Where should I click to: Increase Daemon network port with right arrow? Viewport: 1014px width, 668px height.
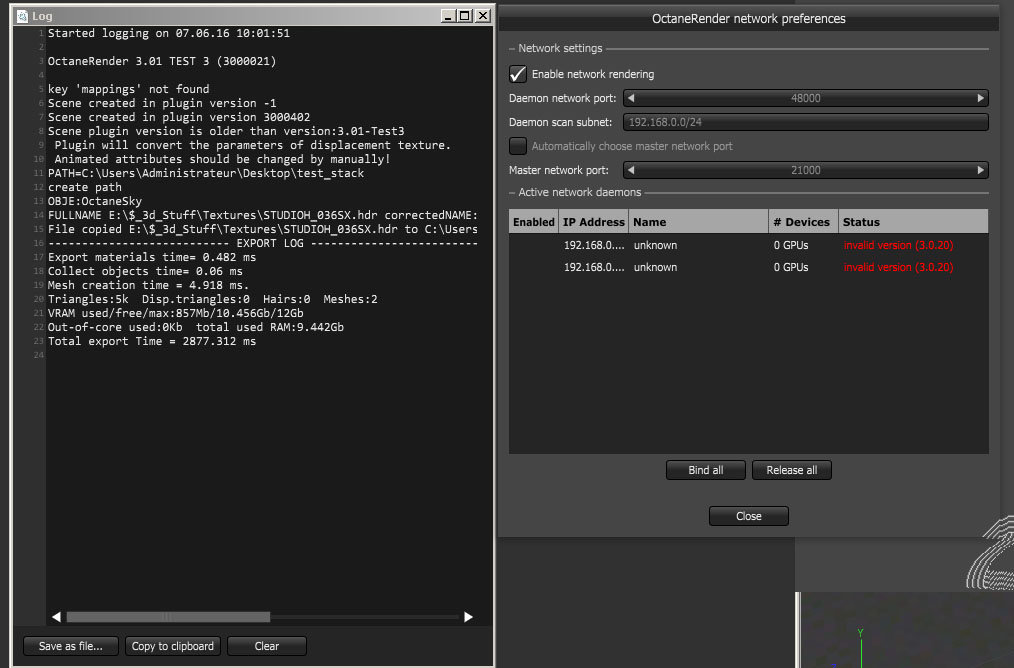coord(980,98)
